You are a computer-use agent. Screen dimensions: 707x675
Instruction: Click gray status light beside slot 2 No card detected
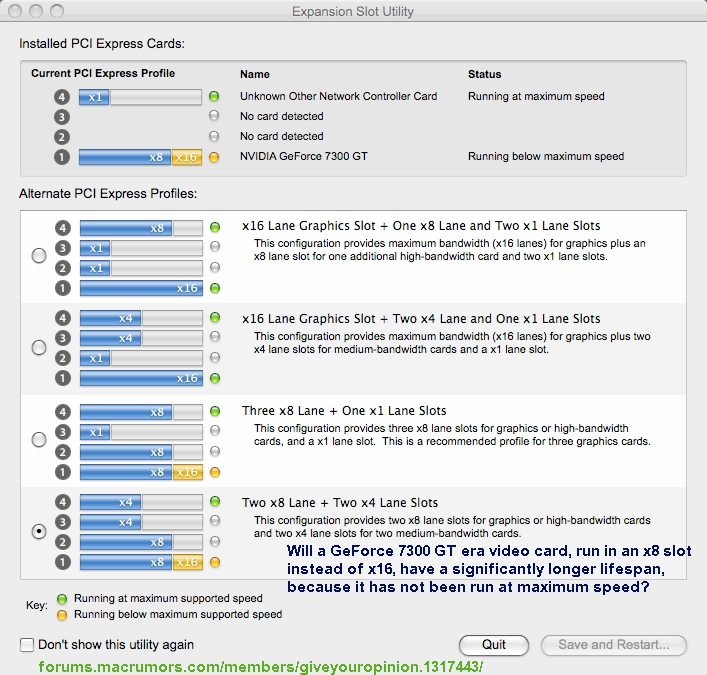[x=214, y=136]
